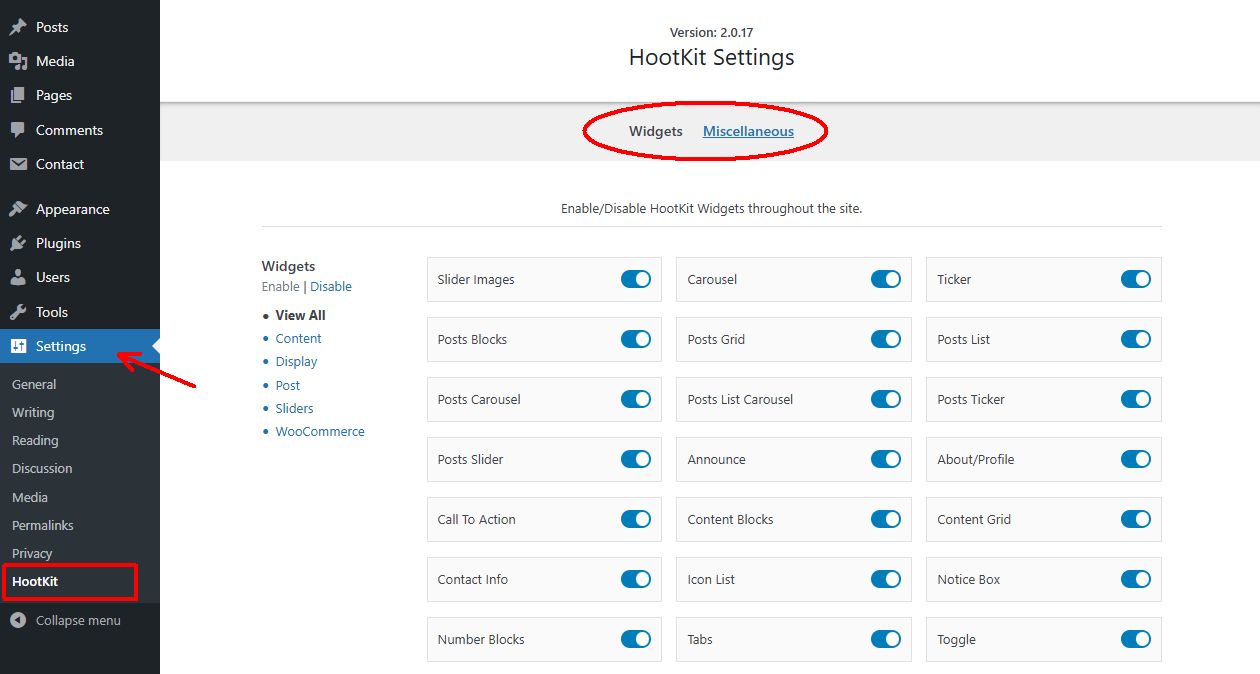This screenshot has width=1260, height=674.
Task: Open the Writing settings submenu
Action: (x=33, y=412)
